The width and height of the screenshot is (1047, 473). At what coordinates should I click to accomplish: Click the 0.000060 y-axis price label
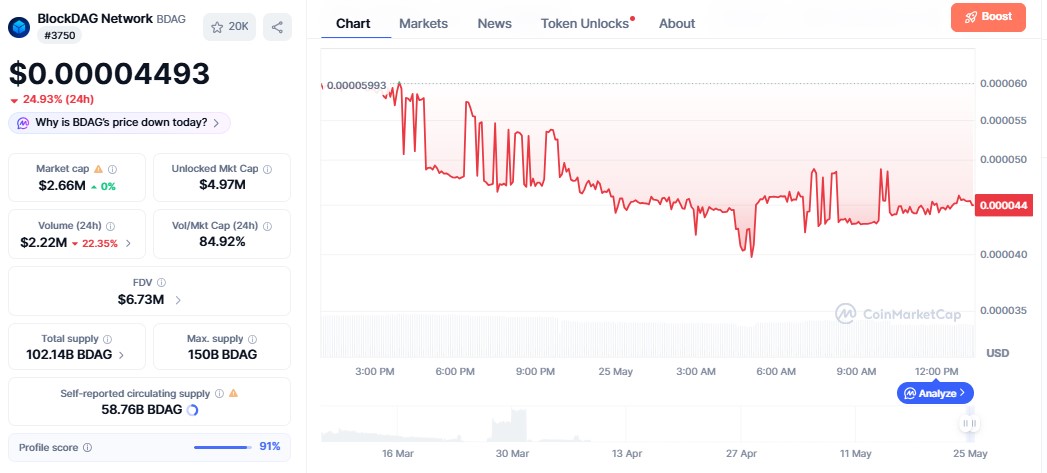(1004, 84)
